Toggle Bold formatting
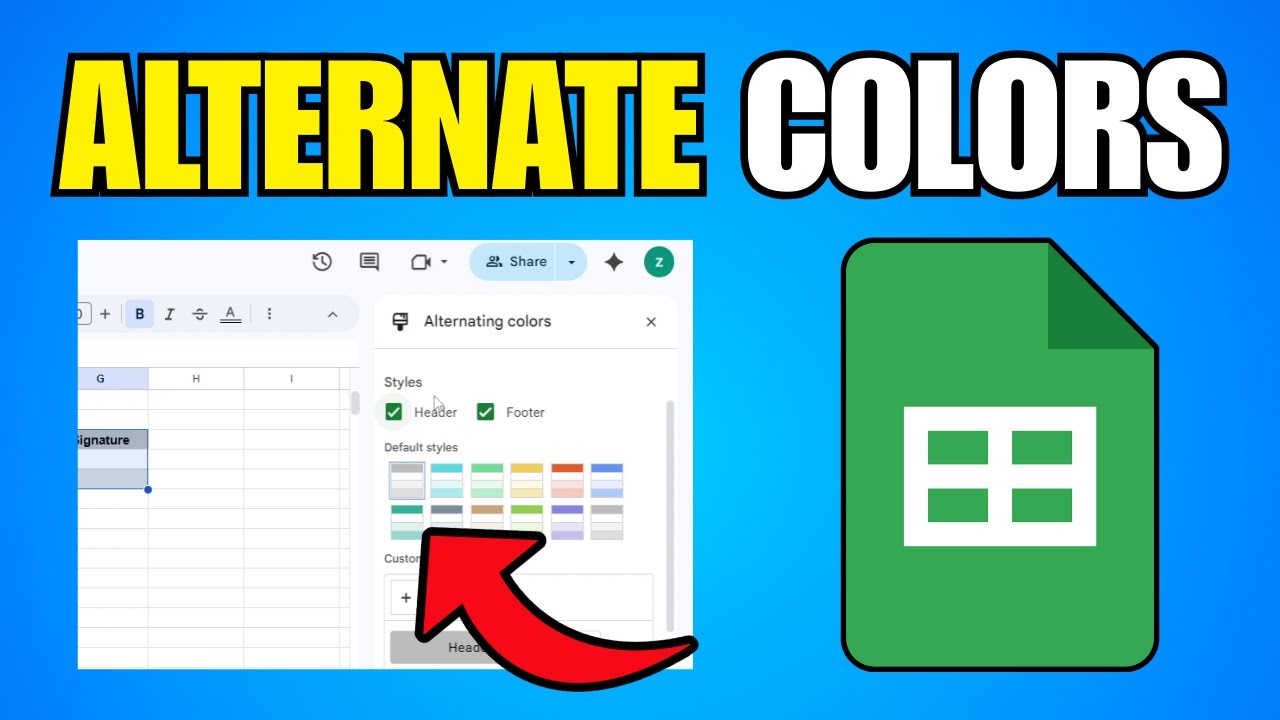The image size is (1280, 720). 139,314
